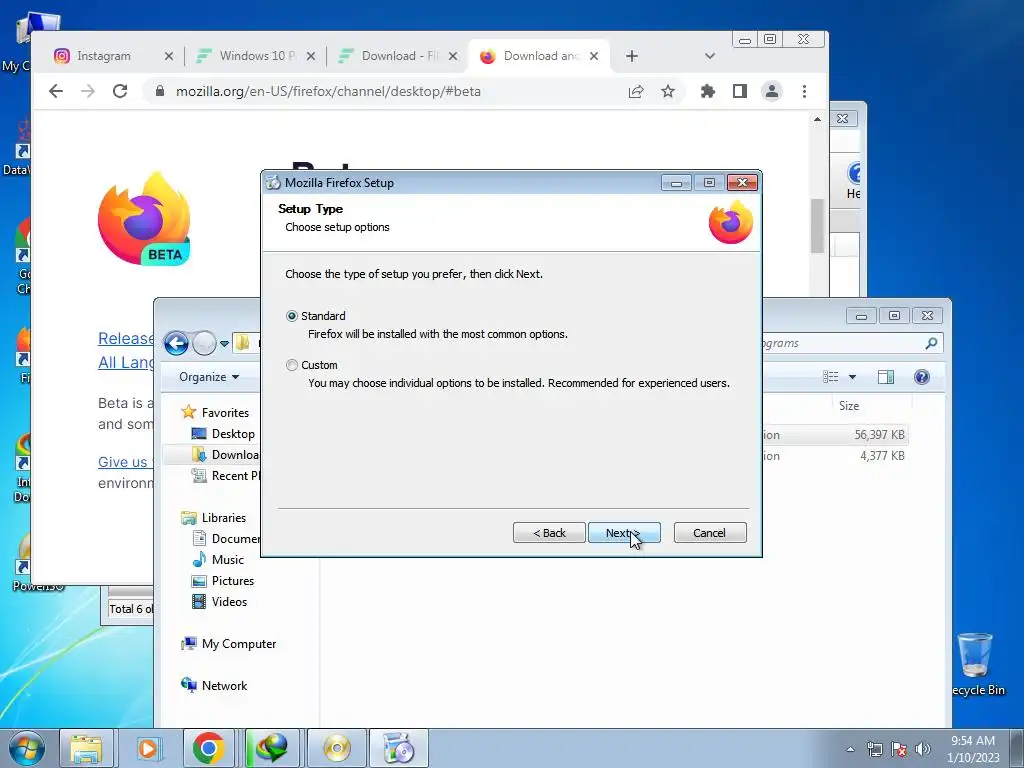Viewport: 1024px width, 768px height.
Task: Open the Windows Start menu
Action: tap(26, 748)
